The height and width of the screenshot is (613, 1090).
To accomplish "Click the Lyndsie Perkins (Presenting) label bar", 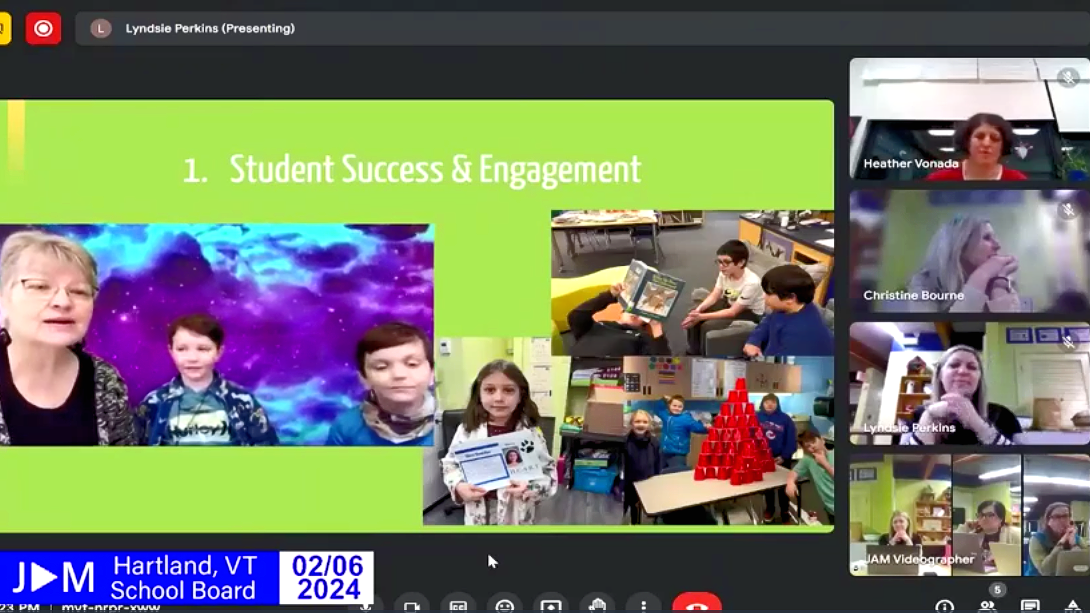I will 210,29.
